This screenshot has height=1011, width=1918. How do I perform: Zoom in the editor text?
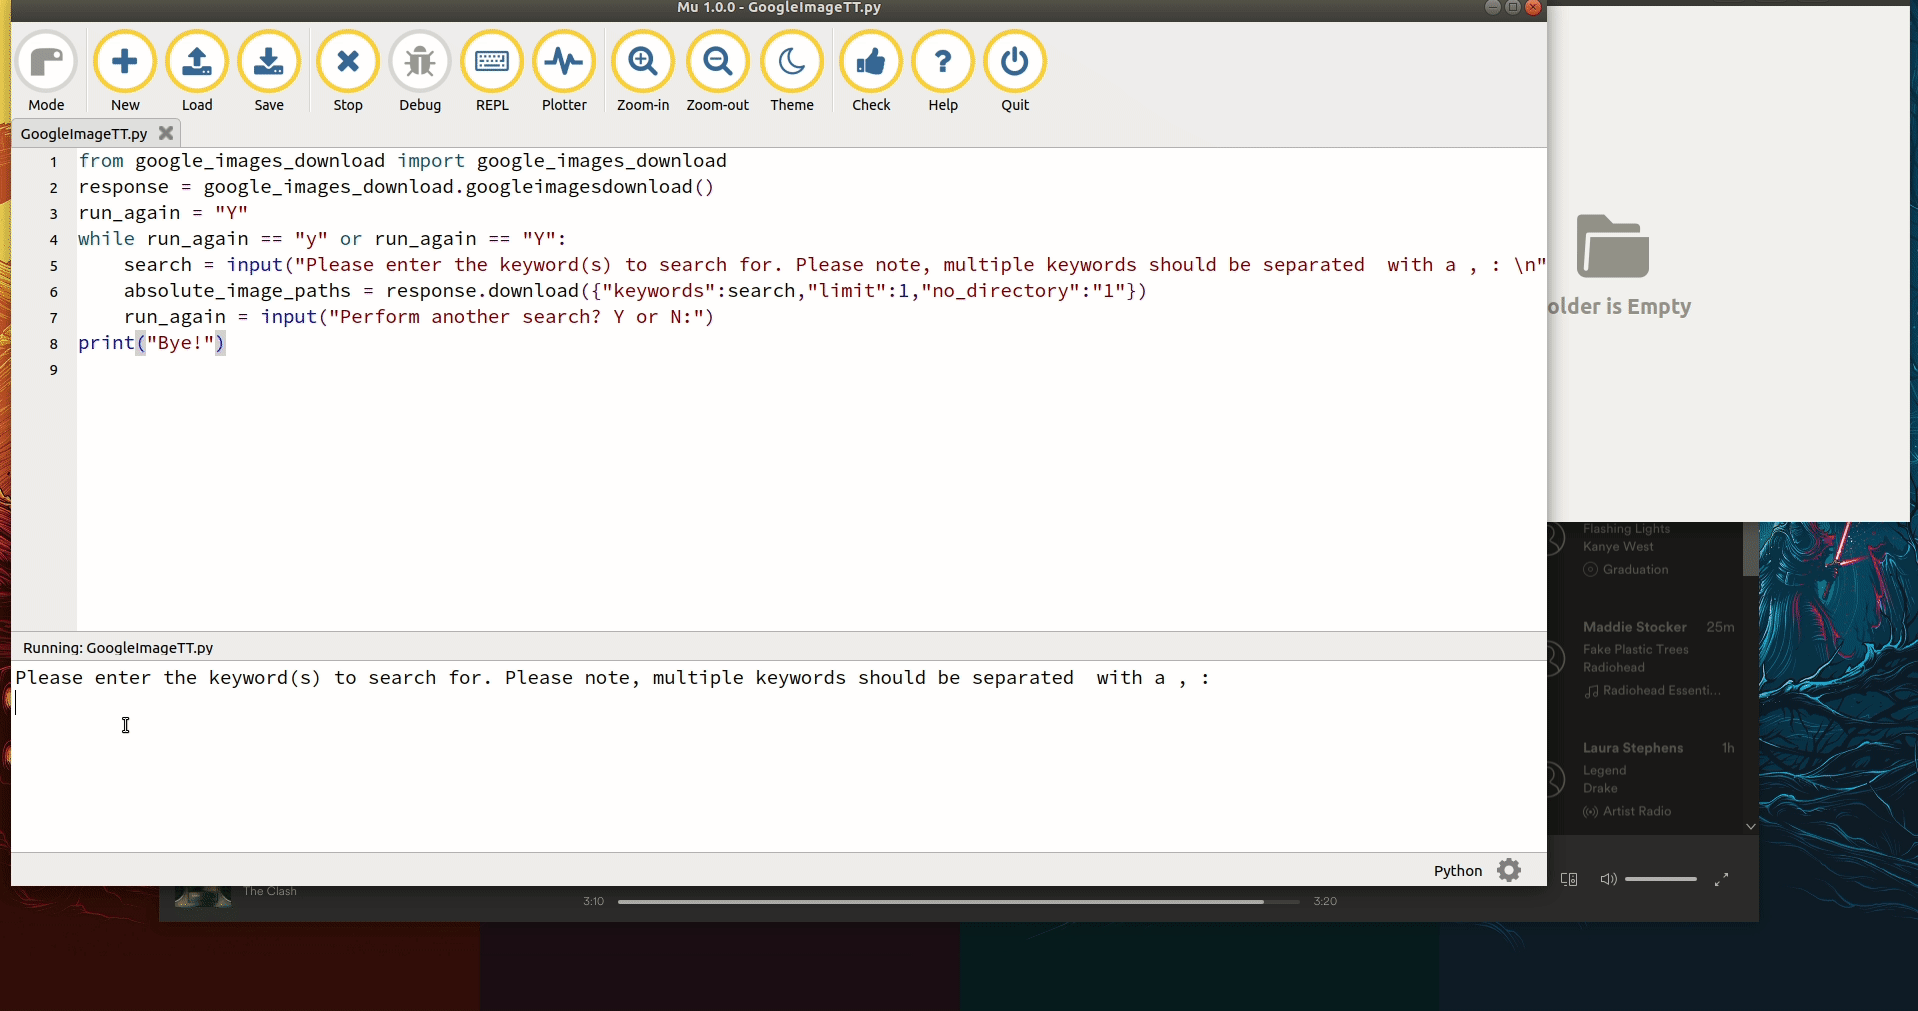point(643,71)
